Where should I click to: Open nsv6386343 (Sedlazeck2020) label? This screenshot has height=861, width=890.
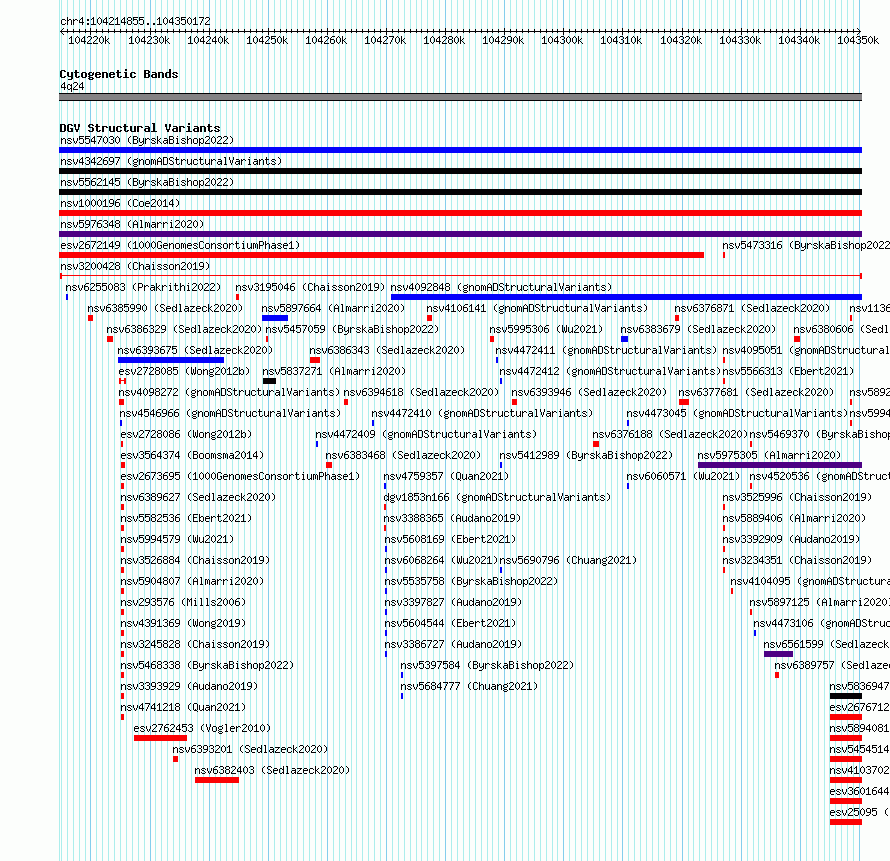(x=387, y=350)
